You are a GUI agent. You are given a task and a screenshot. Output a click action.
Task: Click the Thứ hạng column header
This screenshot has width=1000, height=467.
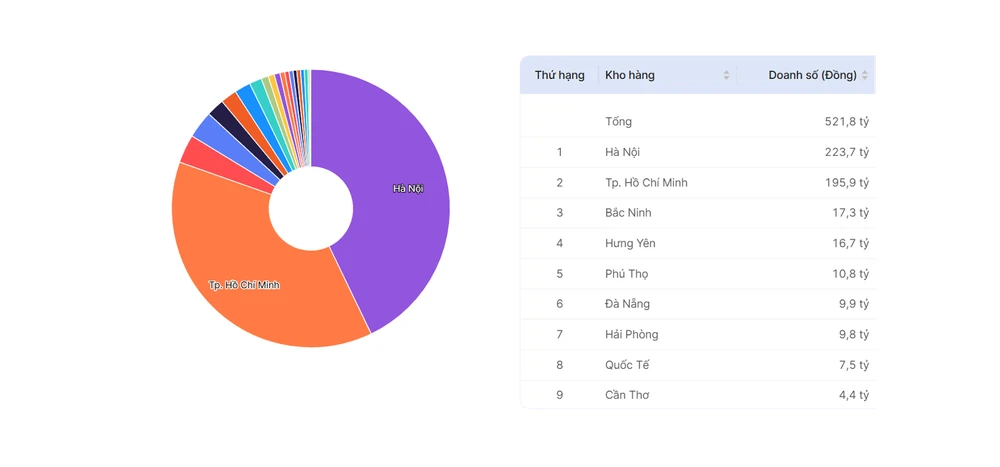(559, 75)
